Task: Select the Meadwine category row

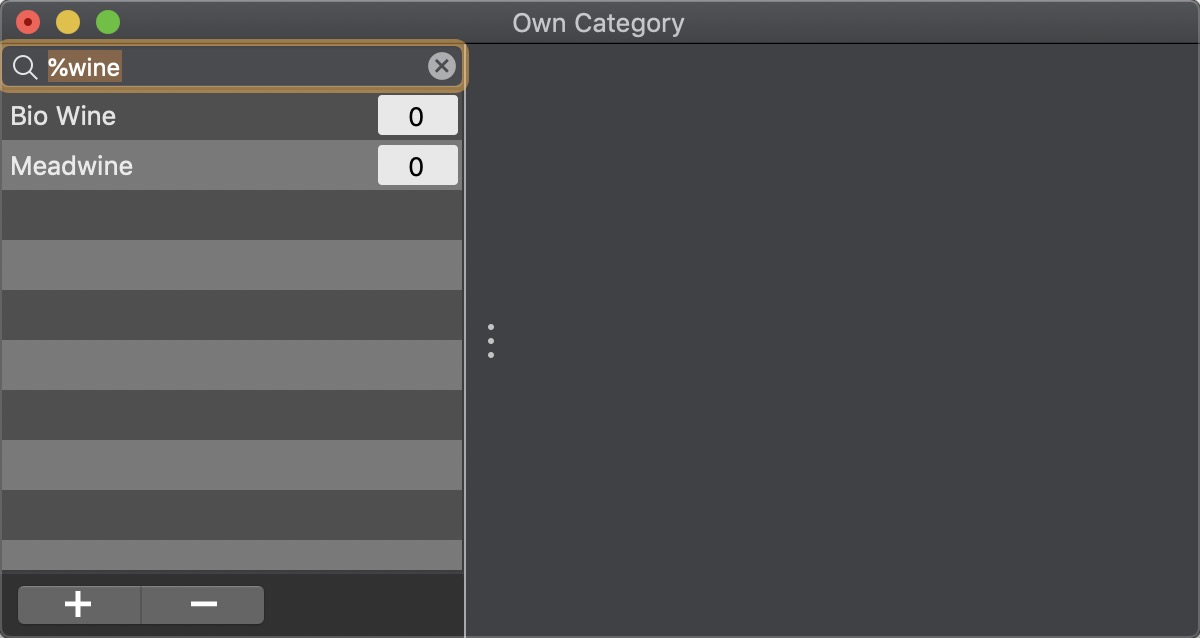Action: point(232,165)
